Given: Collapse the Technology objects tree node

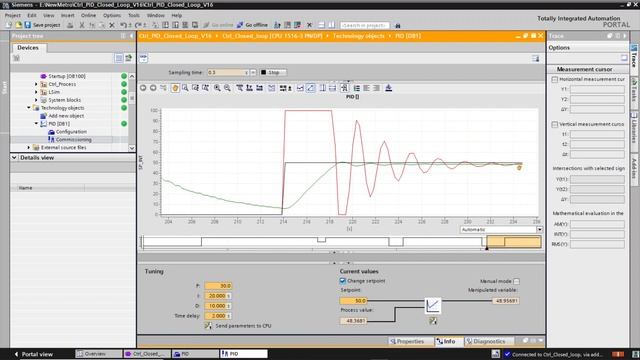Looking at the screenshot, I should pyautogui.click(x=29, y=108).
